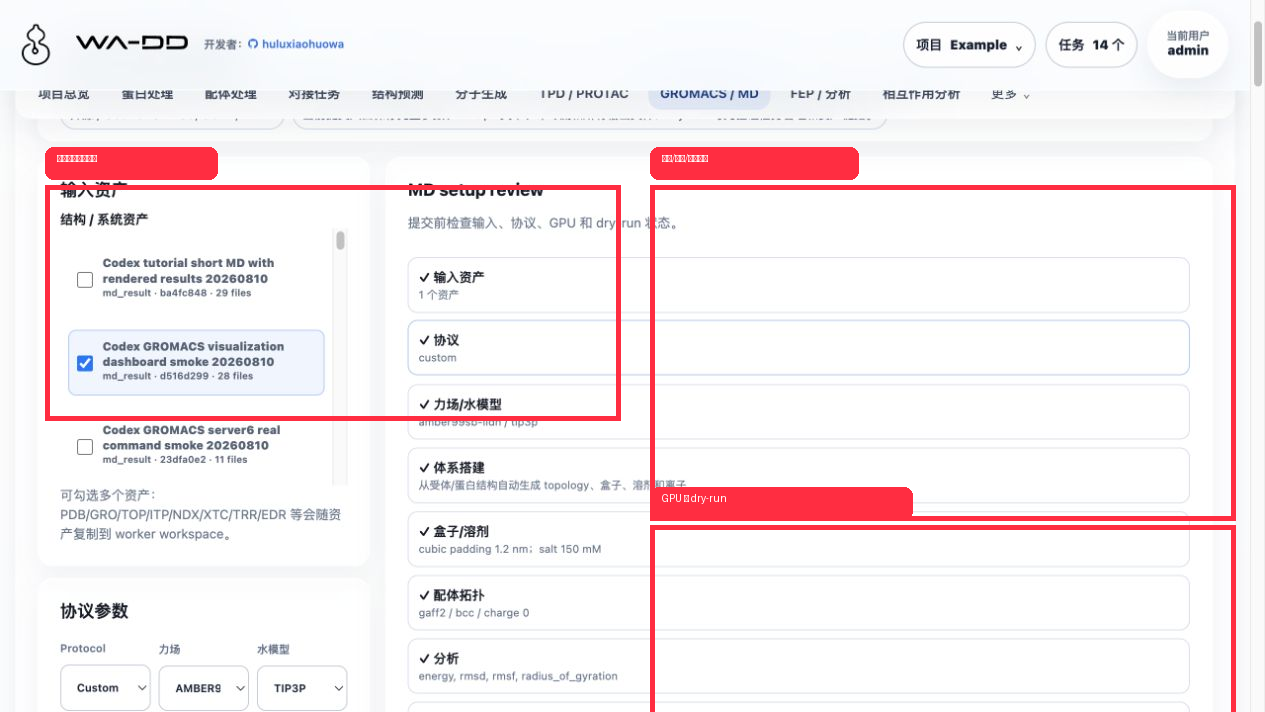Open the 当前用户 admin user menu
The height and width of the screenshot is (712, 1265).
1187,44
